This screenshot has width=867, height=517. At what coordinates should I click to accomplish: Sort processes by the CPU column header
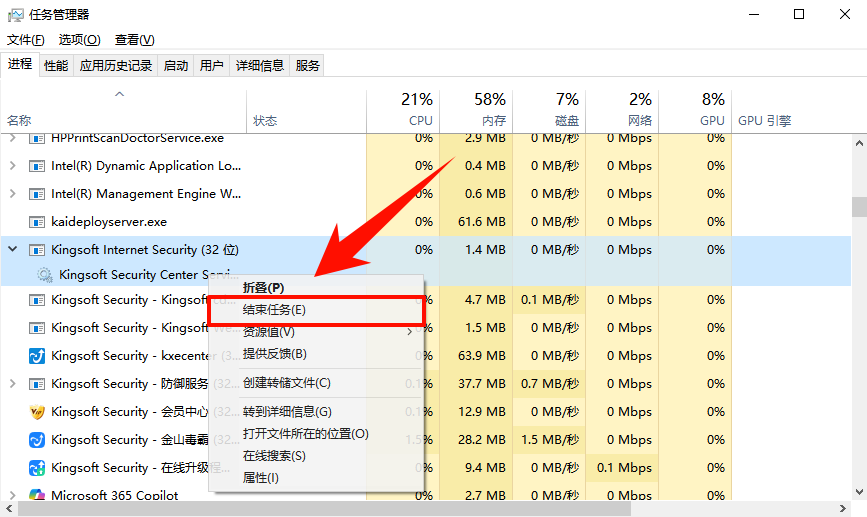click(402, 108)
